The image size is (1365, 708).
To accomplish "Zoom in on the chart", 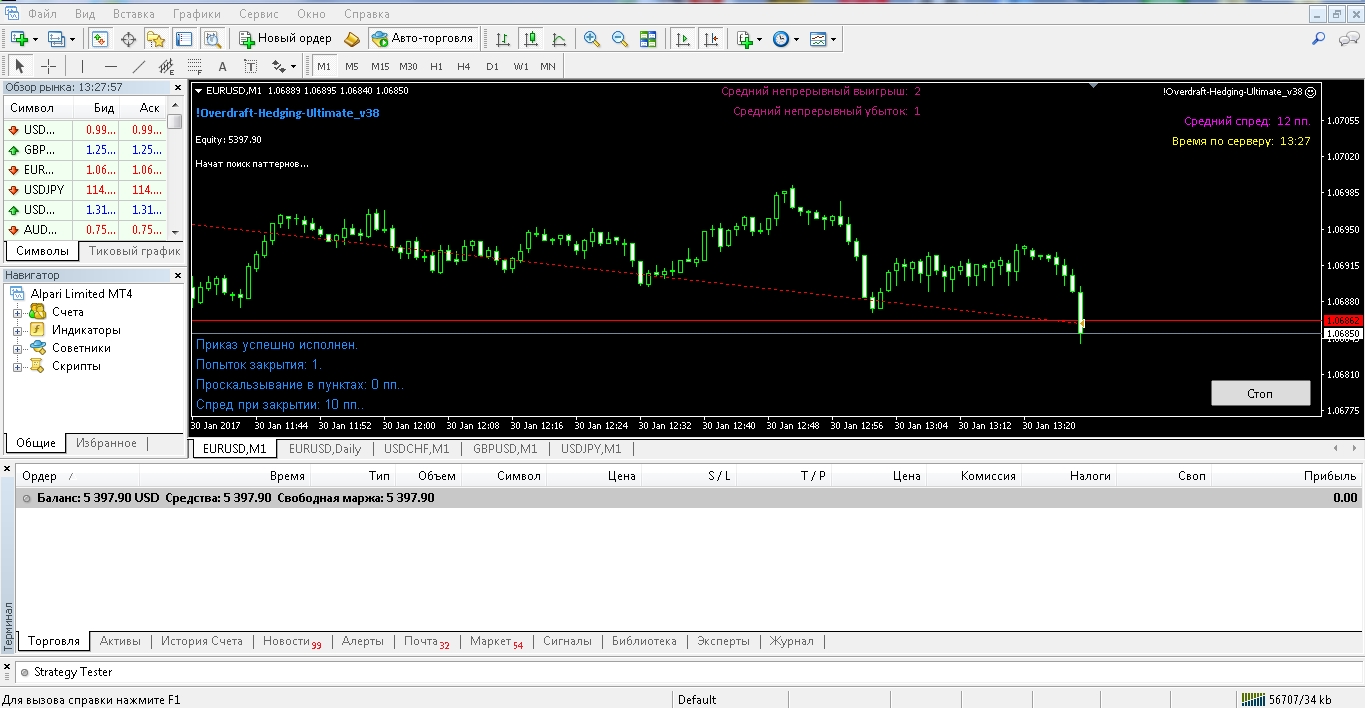I will coord(592,39).
